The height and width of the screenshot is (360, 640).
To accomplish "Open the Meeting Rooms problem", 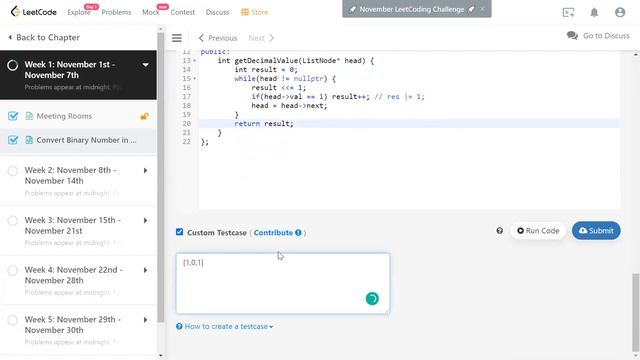I will pyautogui.click(x=64, y=116).
